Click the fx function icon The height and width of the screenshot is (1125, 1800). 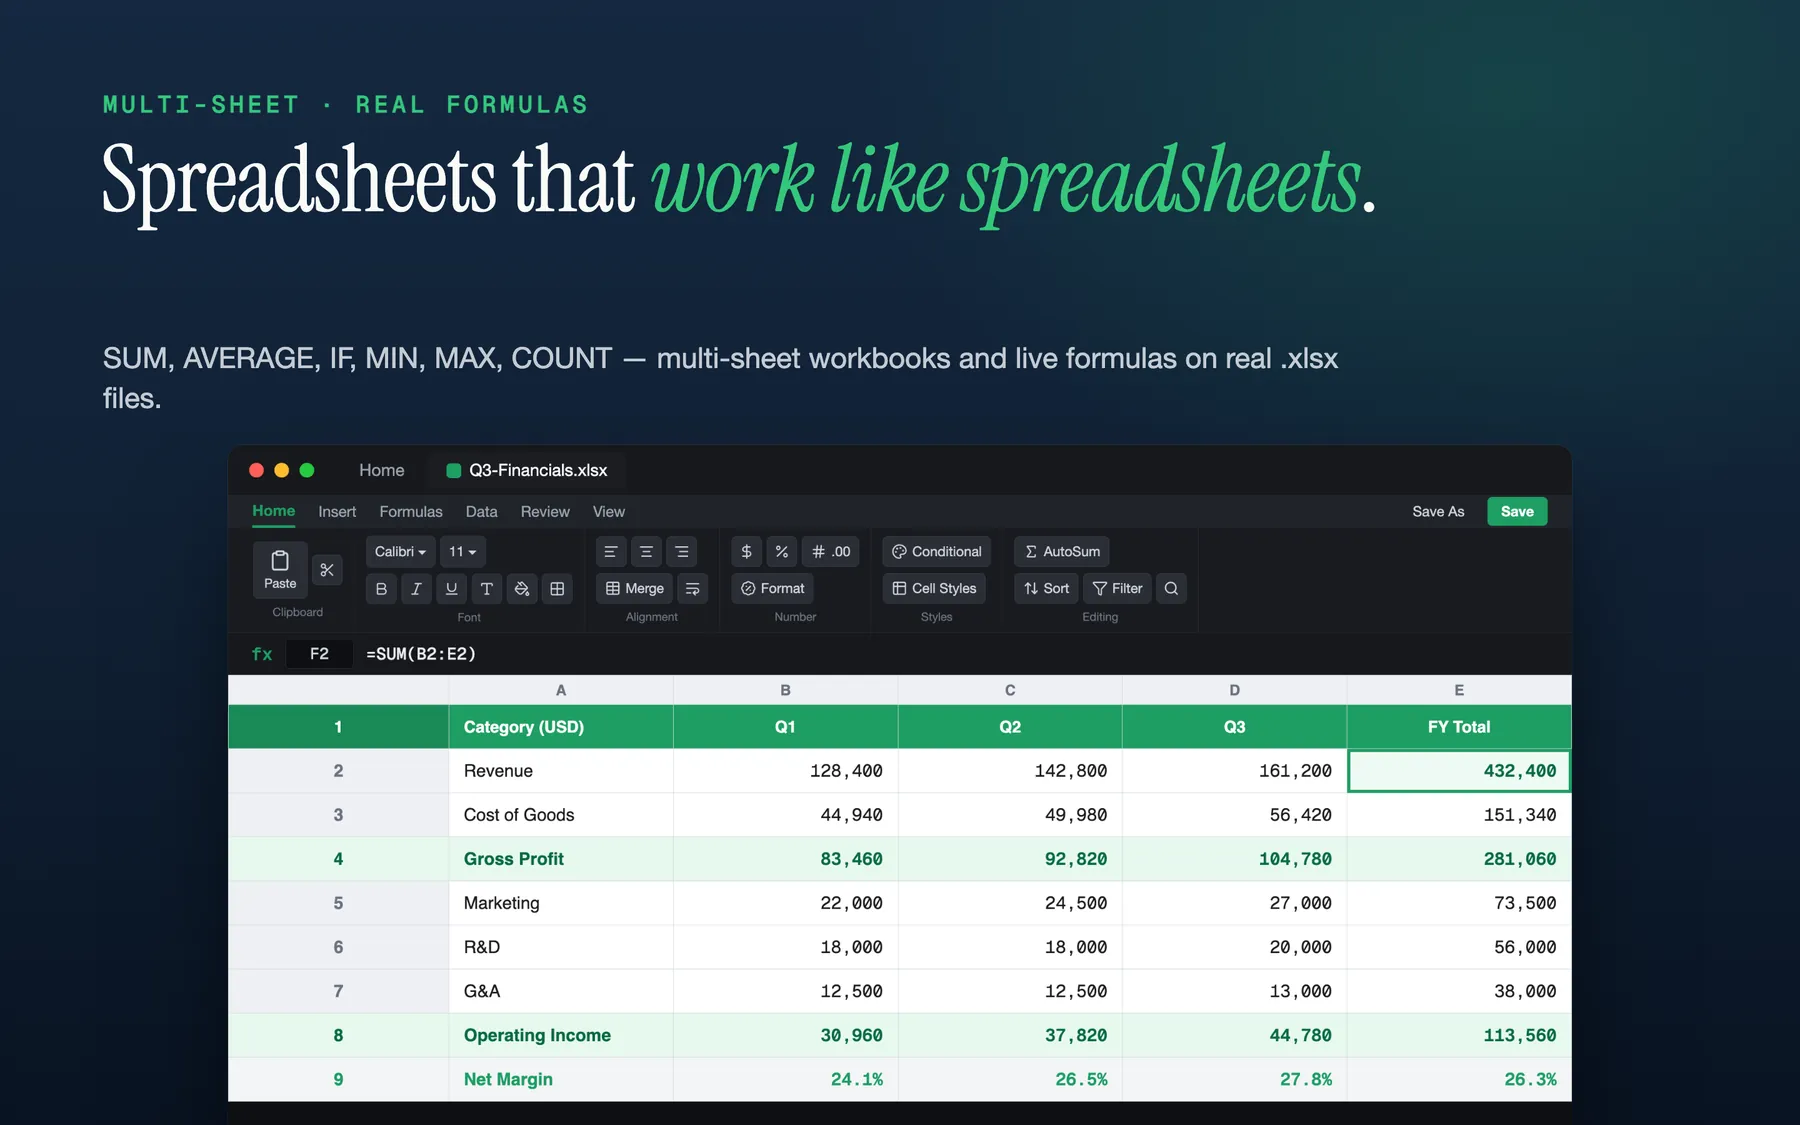(262, 654)
